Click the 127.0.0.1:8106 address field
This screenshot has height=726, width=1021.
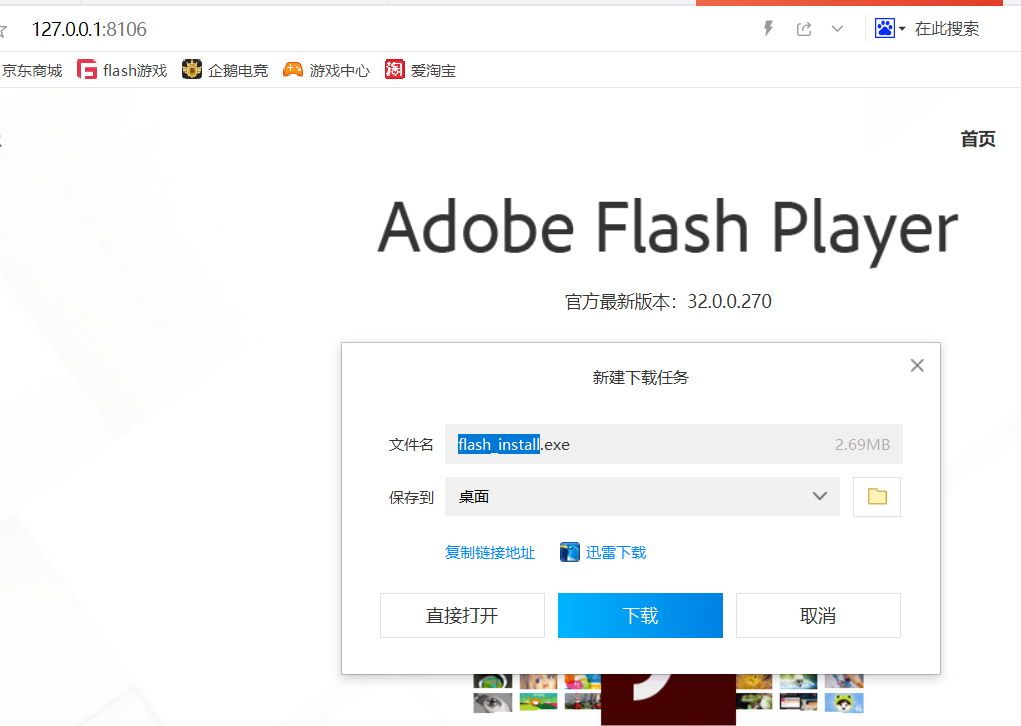click(x=89, y=29)
